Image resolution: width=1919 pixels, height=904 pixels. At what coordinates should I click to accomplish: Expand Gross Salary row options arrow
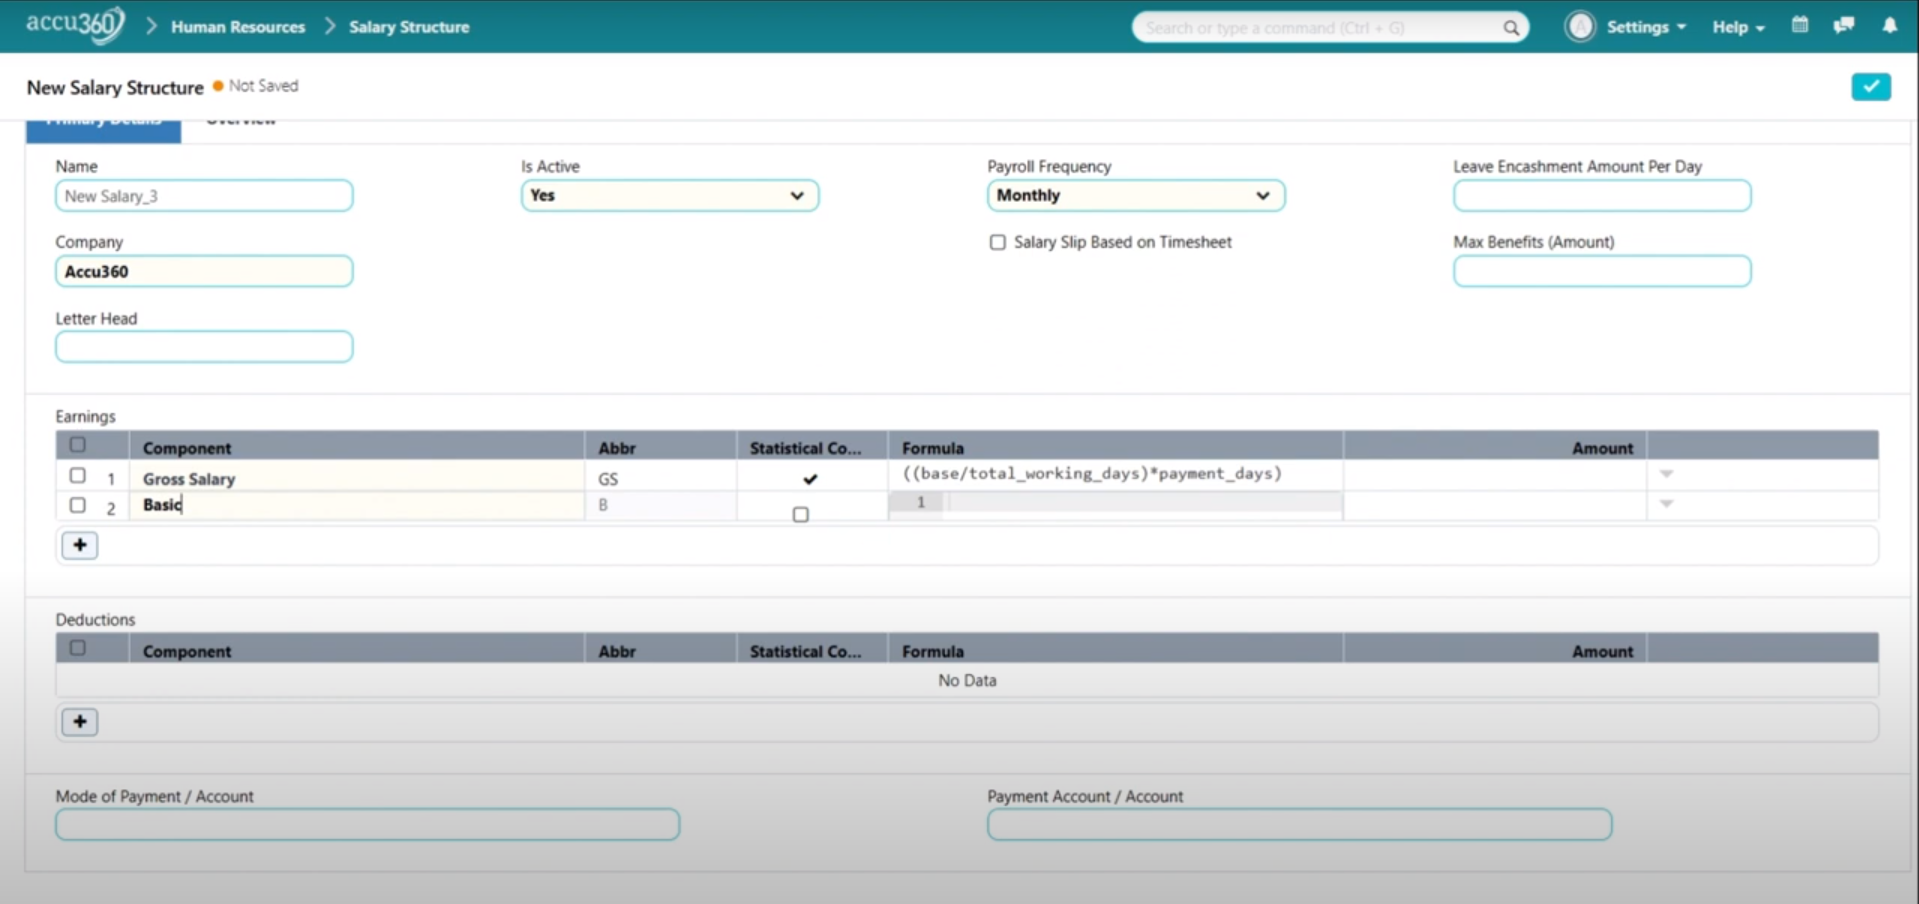[1666, 474]
